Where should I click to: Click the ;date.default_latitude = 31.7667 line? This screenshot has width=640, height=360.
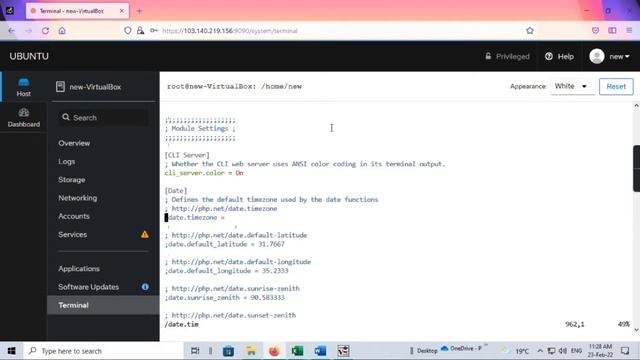[x=224, y=244]
